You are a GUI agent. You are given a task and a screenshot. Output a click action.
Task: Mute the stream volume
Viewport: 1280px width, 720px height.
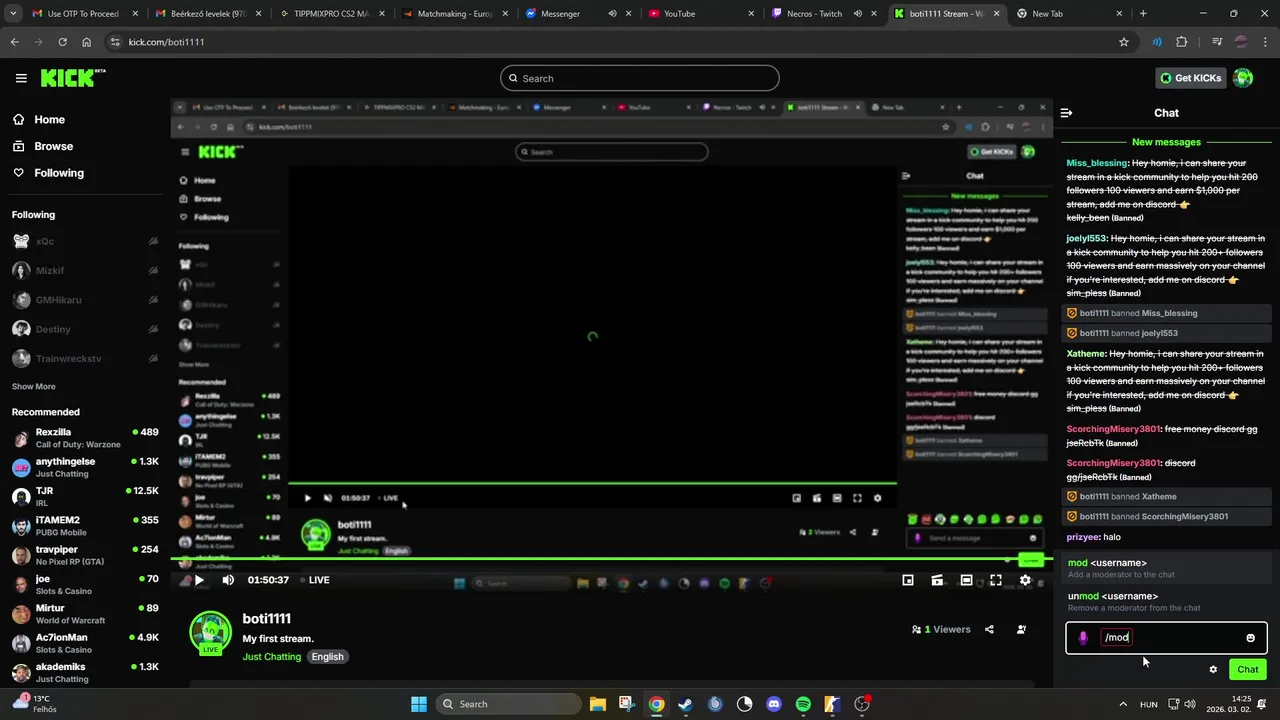pyautogui.click(x=228, y=580)
